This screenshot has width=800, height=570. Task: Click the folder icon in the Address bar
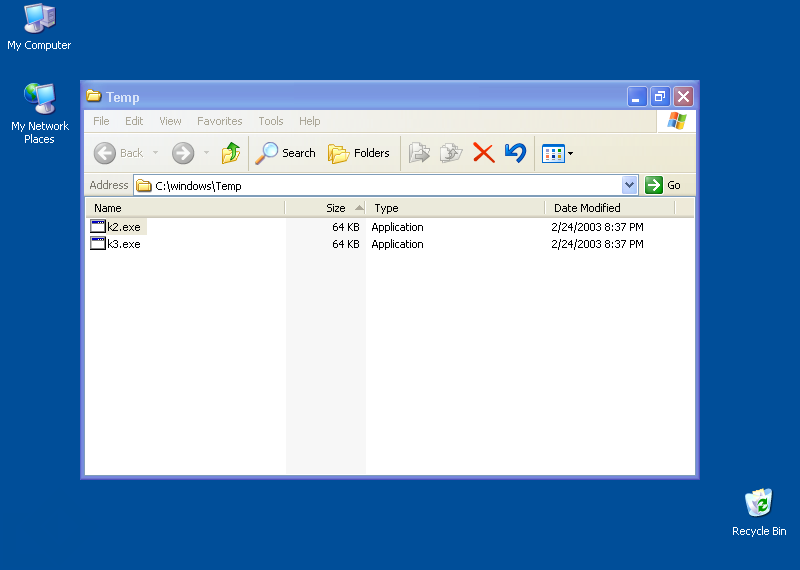(144, 185)
